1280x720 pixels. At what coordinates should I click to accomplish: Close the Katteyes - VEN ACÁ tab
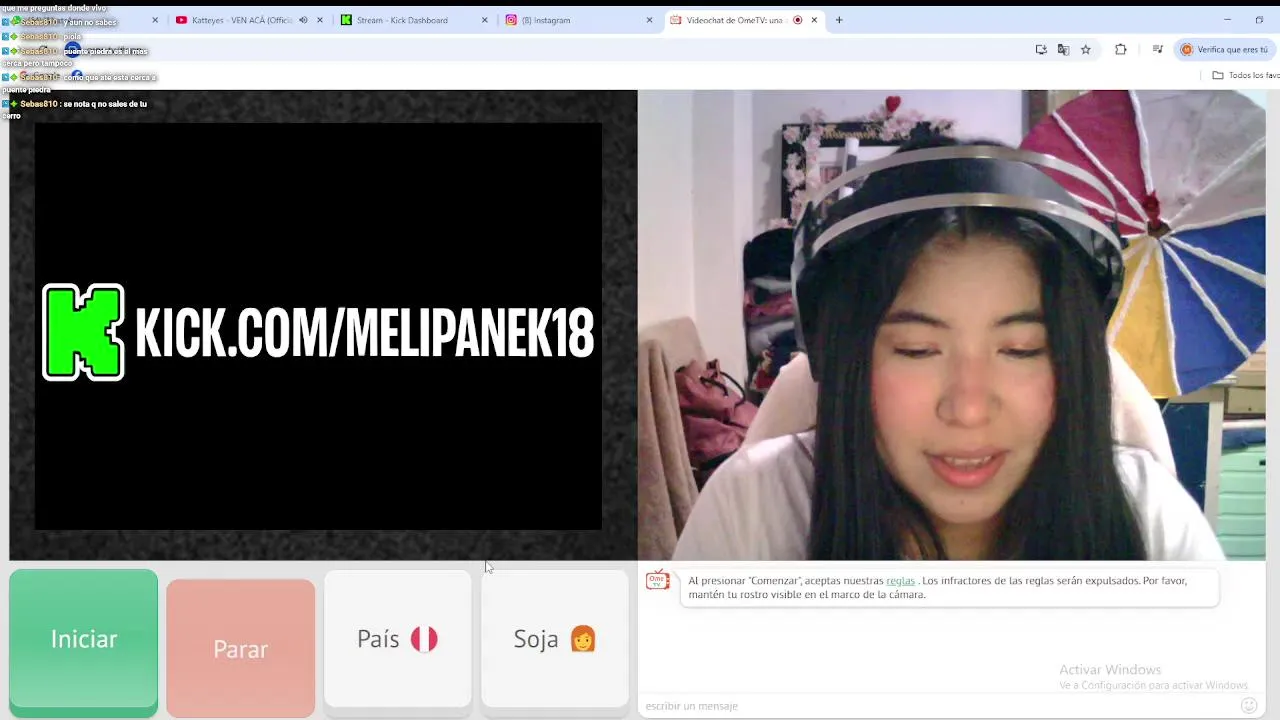point(320,20)
